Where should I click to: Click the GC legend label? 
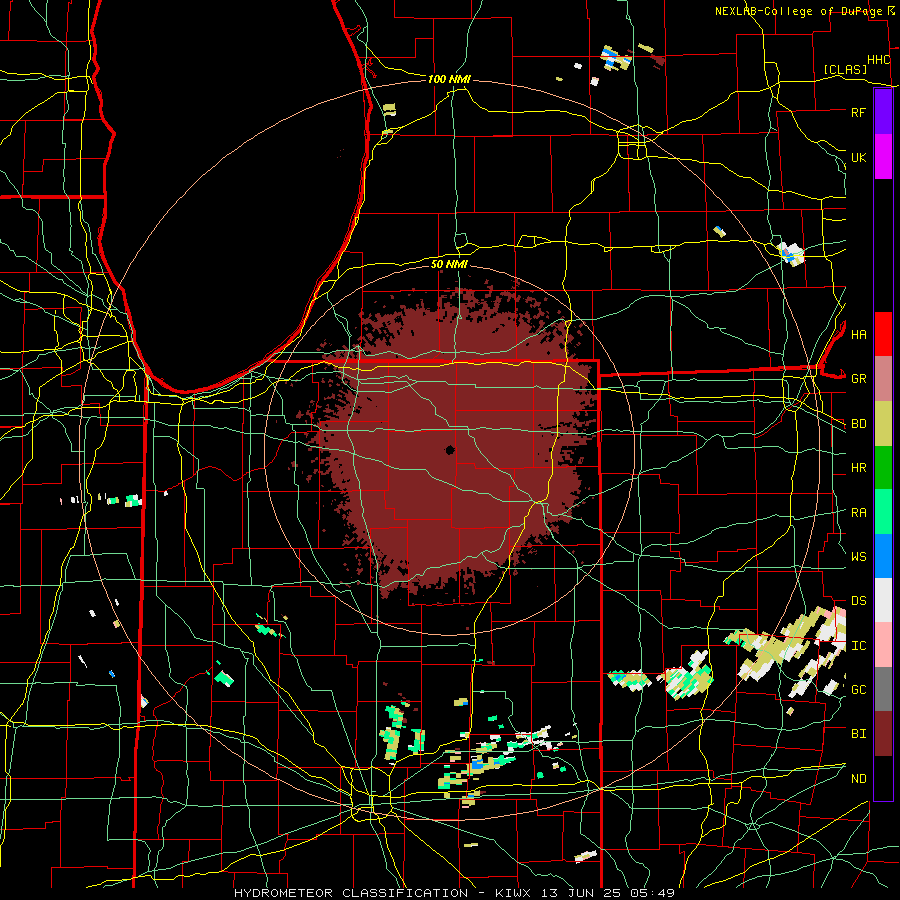(x=858, y=689)
